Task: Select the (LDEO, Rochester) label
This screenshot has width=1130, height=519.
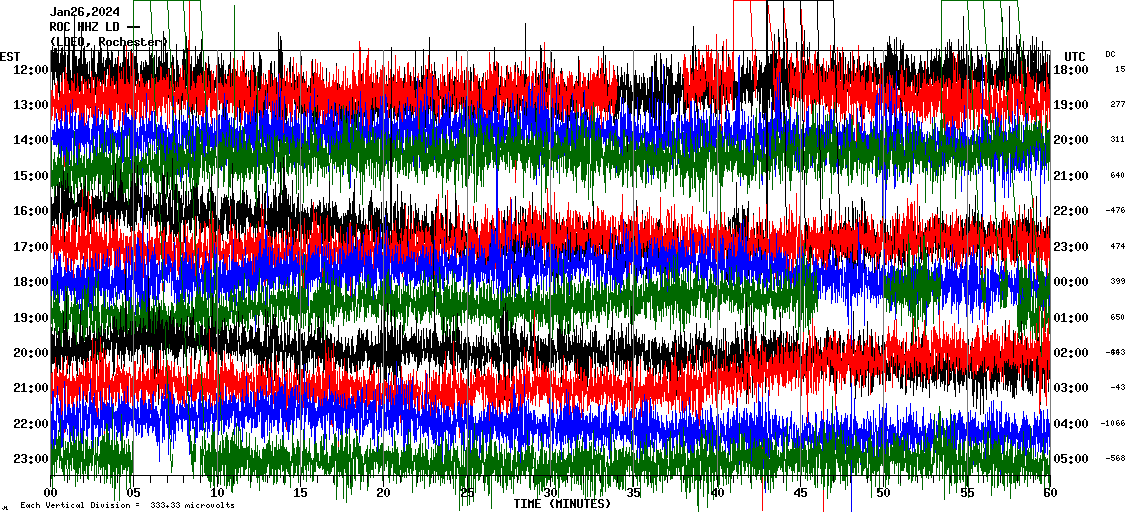Action: [108, 41]
